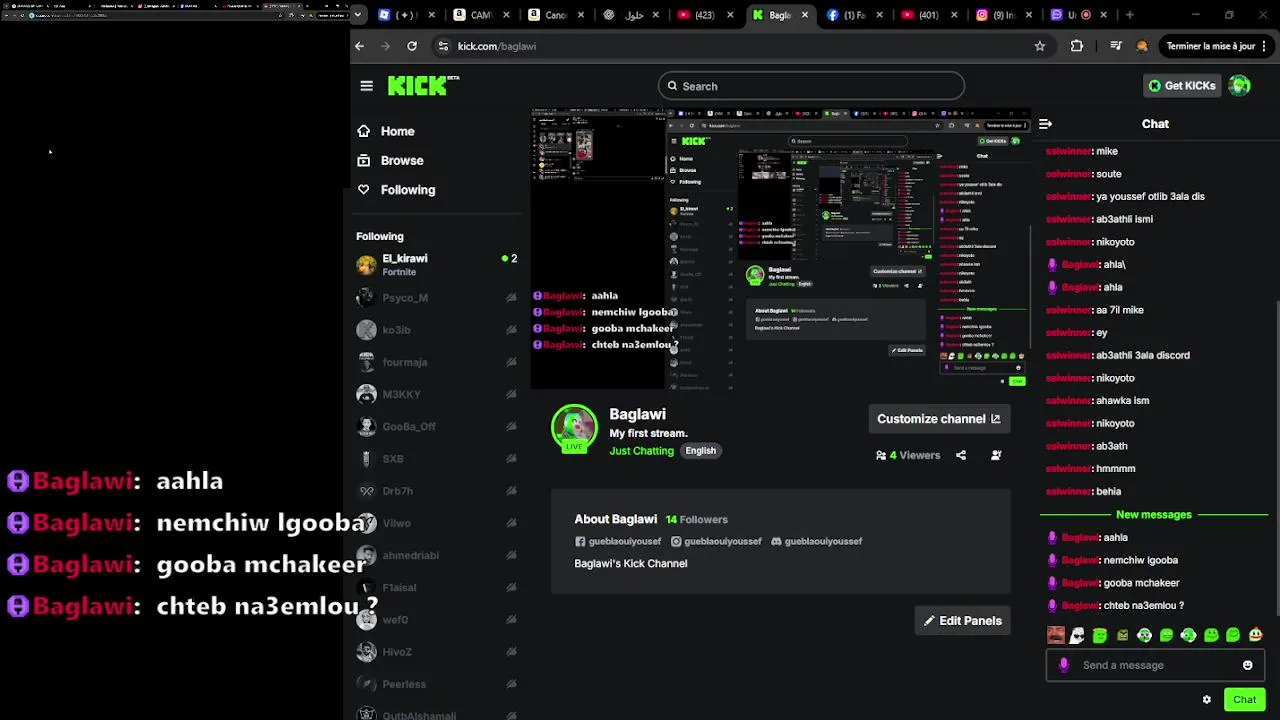1280x720 pixels.
Task: Click the English language tag
Action: tap(700, 451)
